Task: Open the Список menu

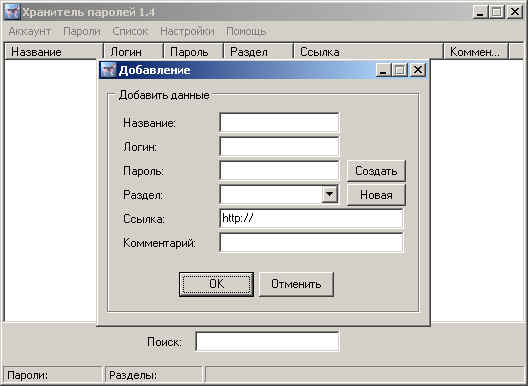Action: [x=130, y=31]
